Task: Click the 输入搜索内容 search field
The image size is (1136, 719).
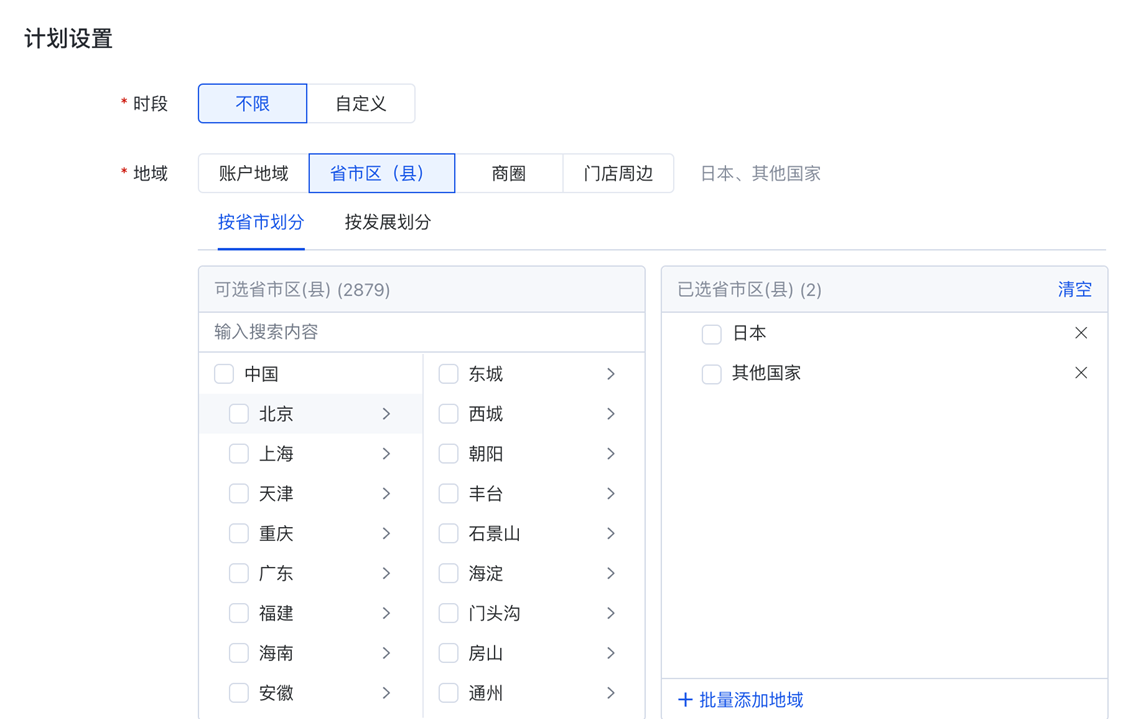Action: pos(420,332)
